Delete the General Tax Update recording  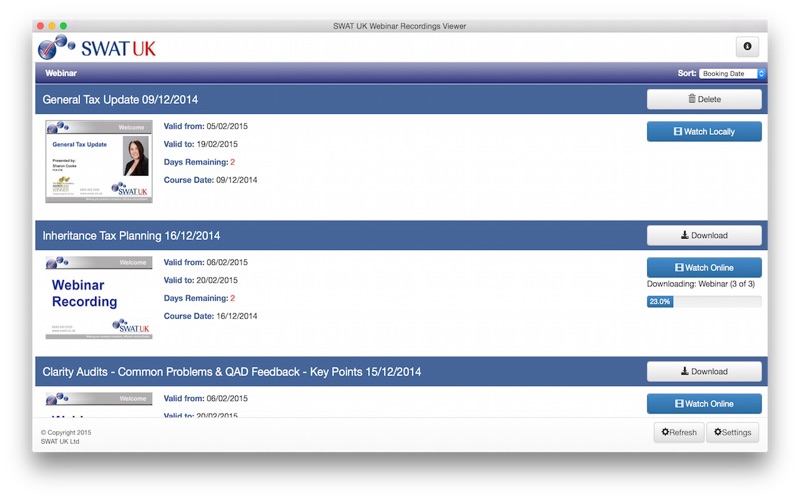point(704,99)
